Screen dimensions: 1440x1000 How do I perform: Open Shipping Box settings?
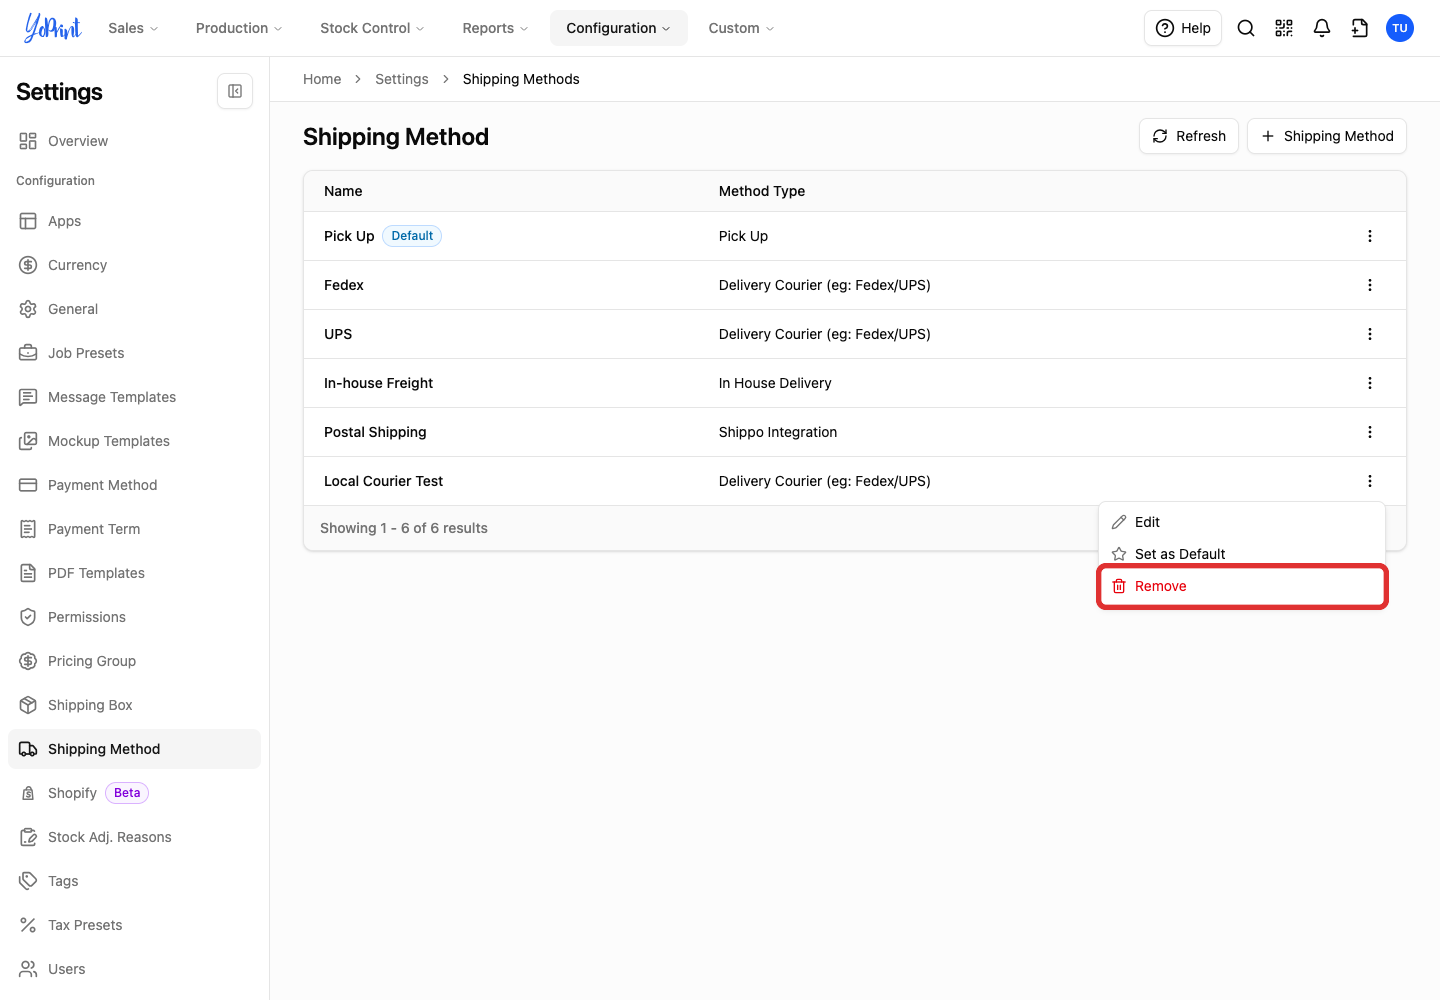coord(134,705)
